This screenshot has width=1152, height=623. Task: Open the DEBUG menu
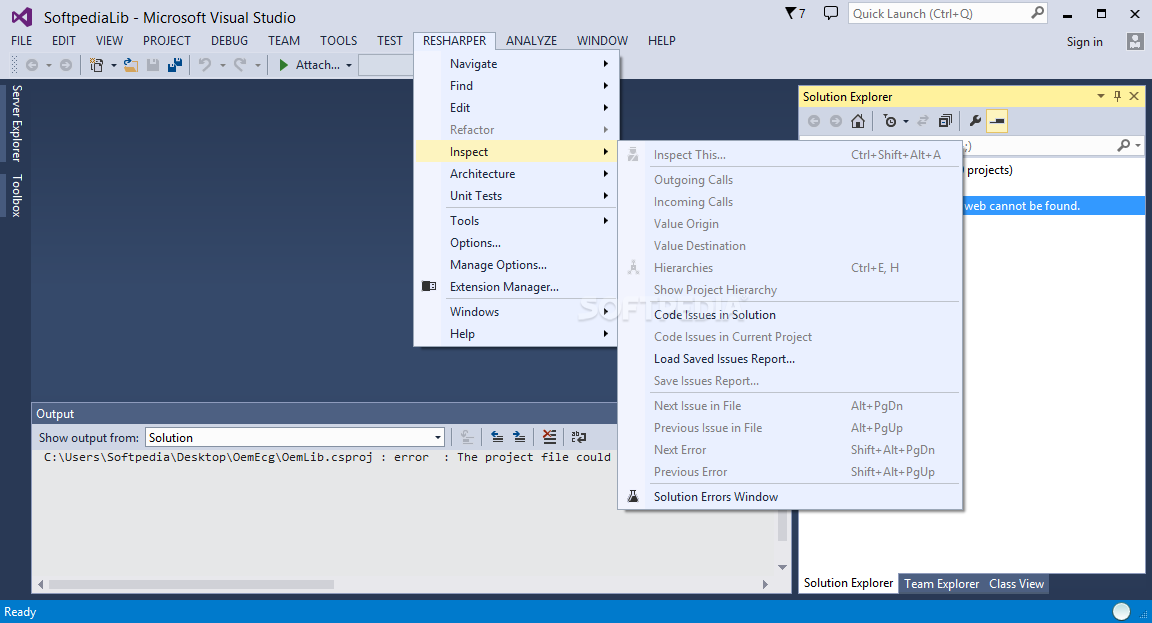(229, 41)
